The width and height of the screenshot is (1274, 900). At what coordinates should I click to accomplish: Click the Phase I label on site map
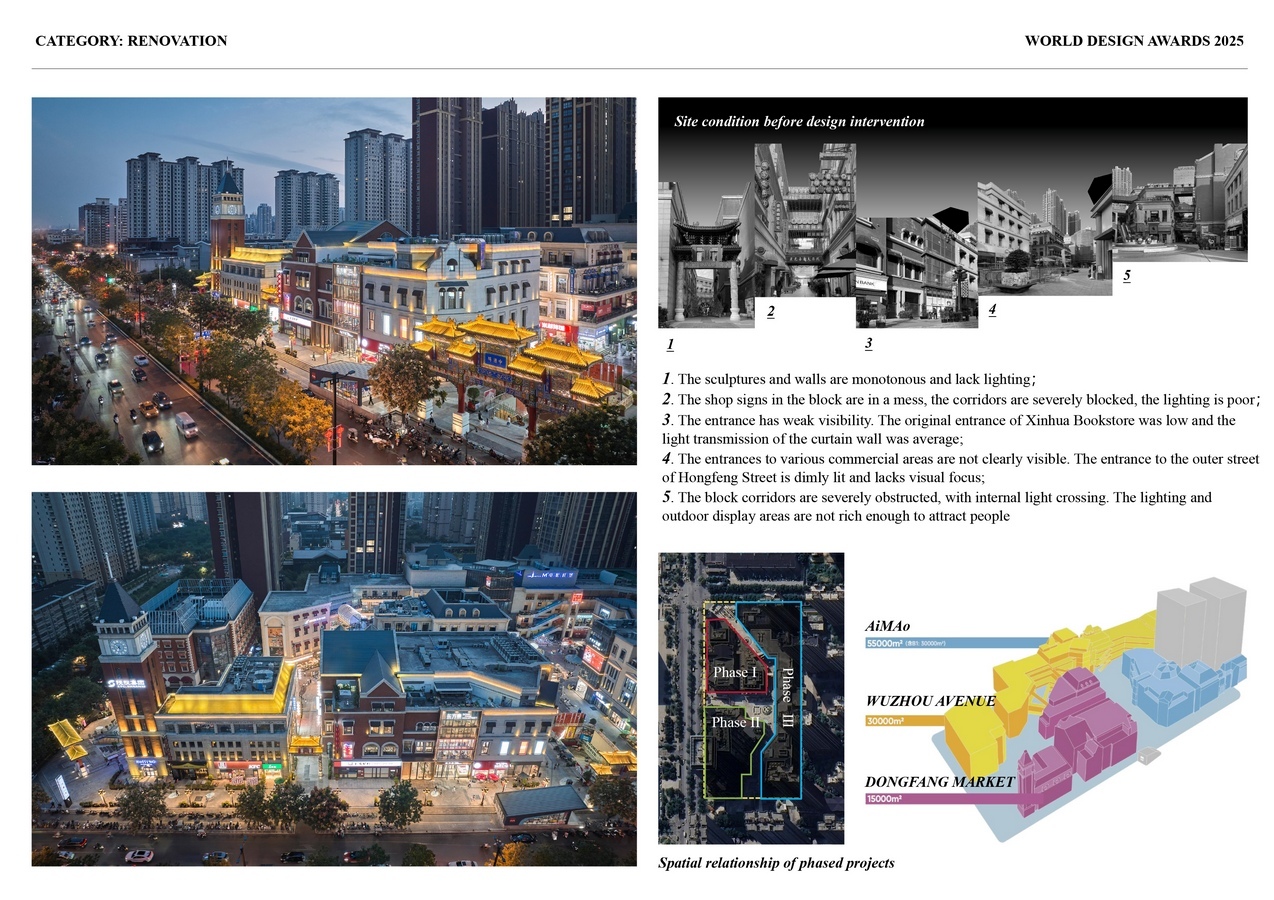(734, 673)
